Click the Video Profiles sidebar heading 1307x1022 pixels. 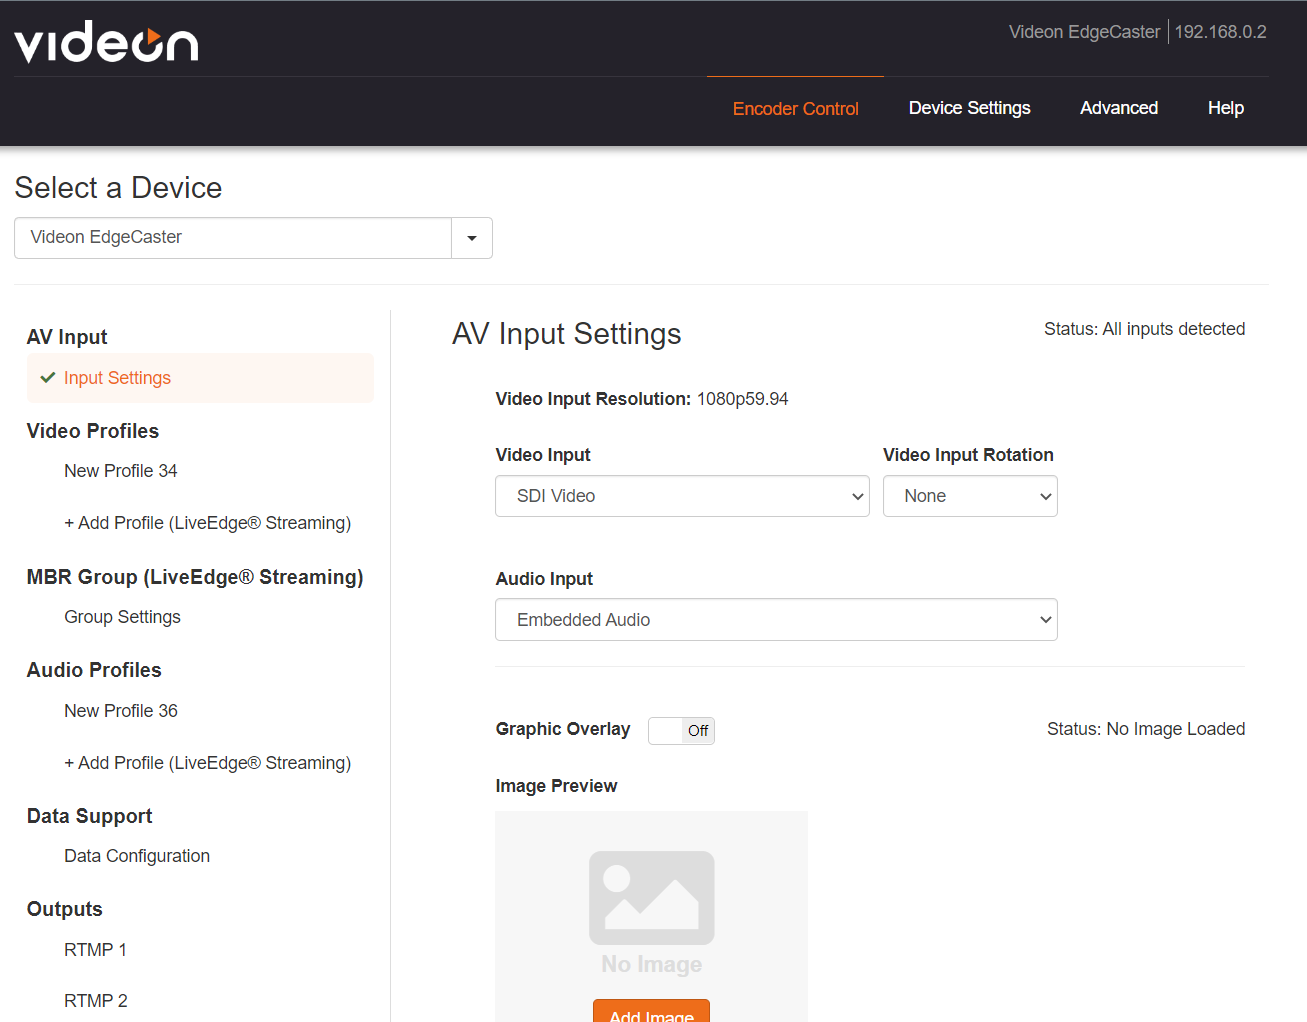pos(93,431)
